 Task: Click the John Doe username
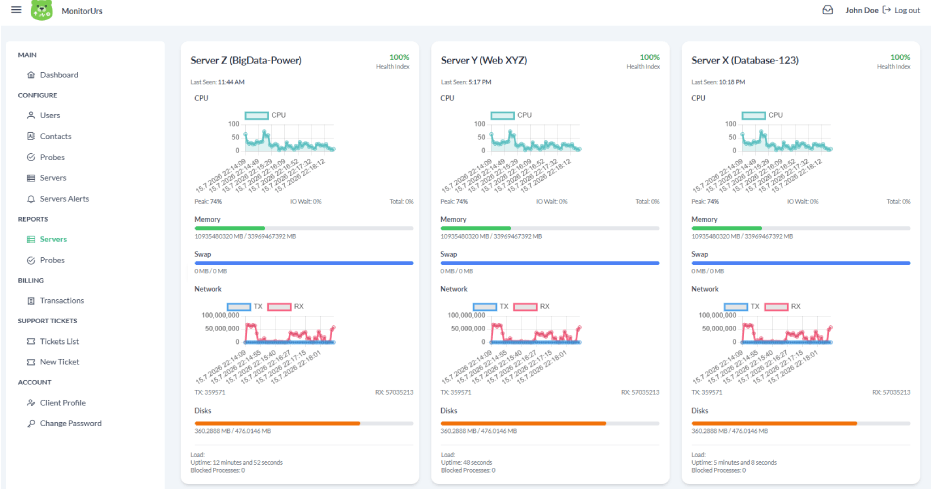tap(862, 10)
